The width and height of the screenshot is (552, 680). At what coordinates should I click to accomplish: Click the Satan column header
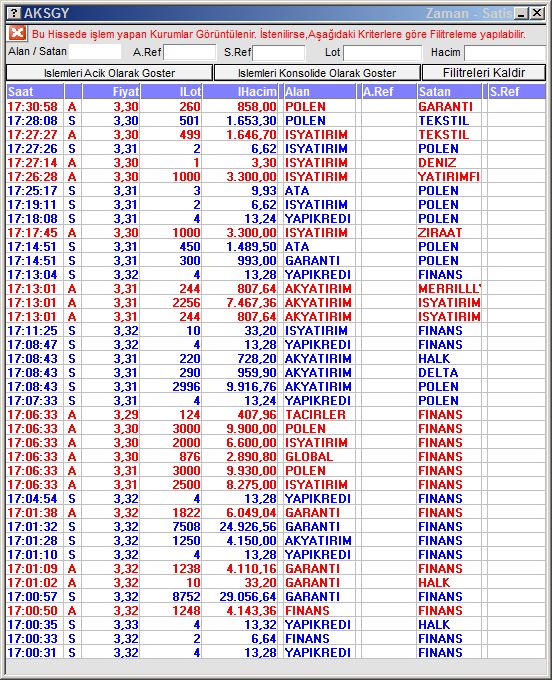pyautogui.click(x=449, y=92)
